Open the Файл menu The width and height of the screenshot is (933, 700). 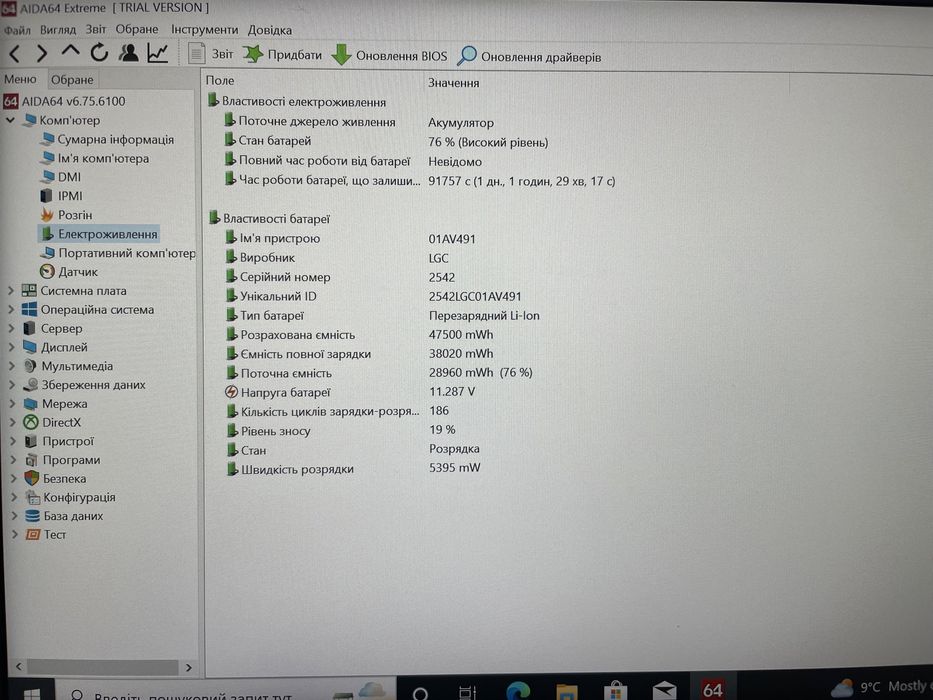click(x=17, y=29)
